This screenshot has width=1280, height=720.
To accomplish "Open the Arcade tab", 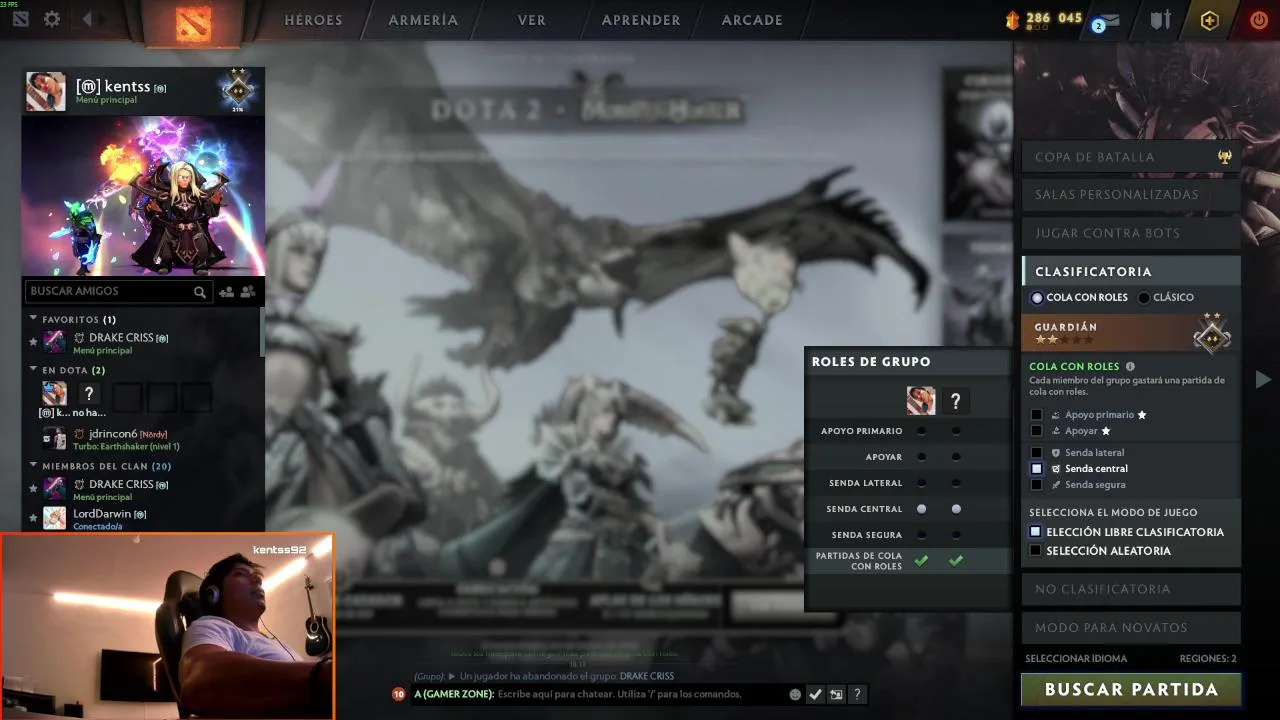I will tap(752, 20).
